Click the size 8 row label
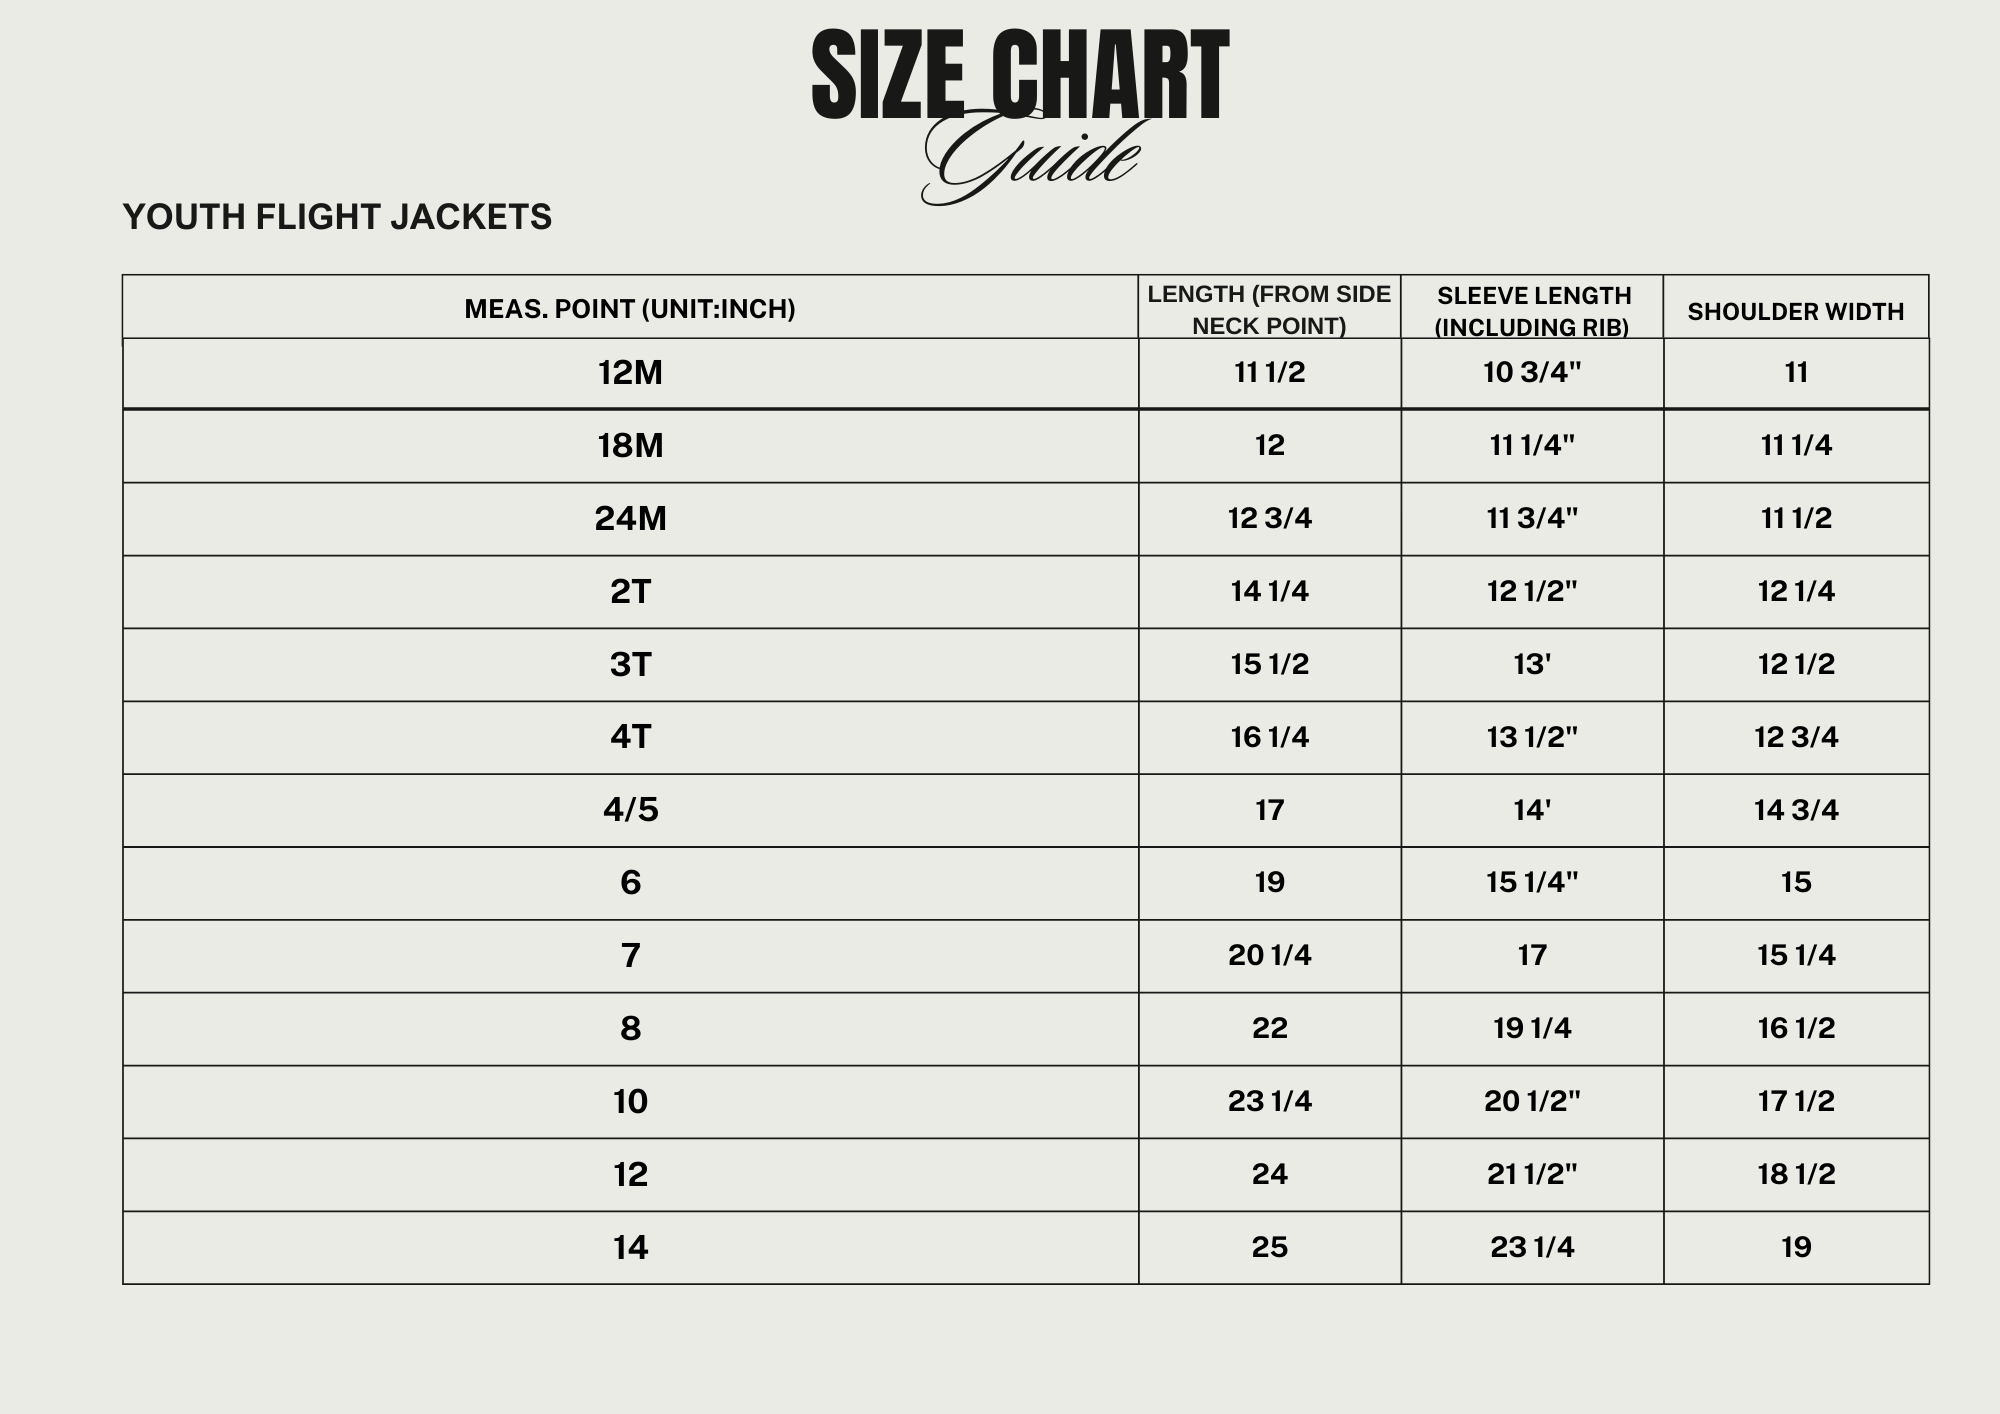 (630, 1029)
